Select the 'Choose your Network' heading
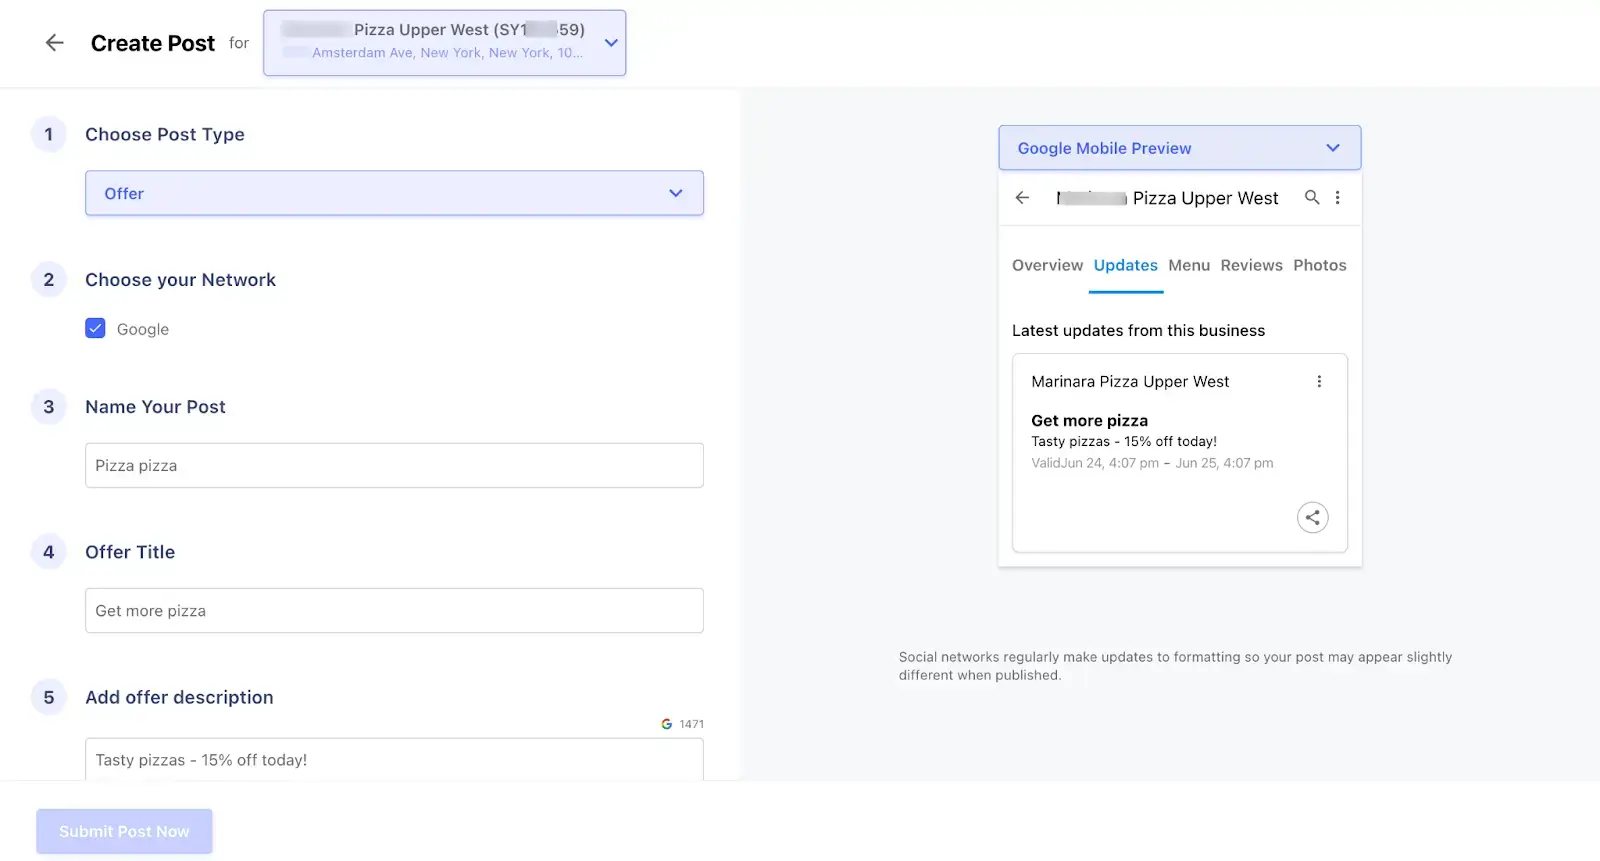1600x861 pixels. click(x=180, y=280)
